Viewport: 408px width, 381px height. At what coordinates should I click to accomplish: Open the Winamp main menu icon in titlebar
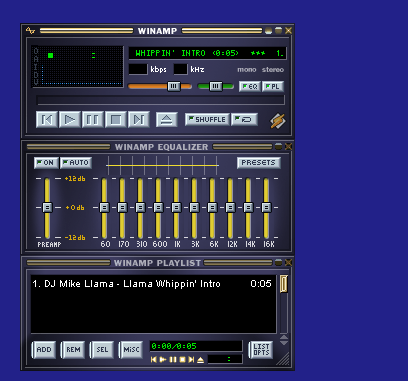point(30,31)
